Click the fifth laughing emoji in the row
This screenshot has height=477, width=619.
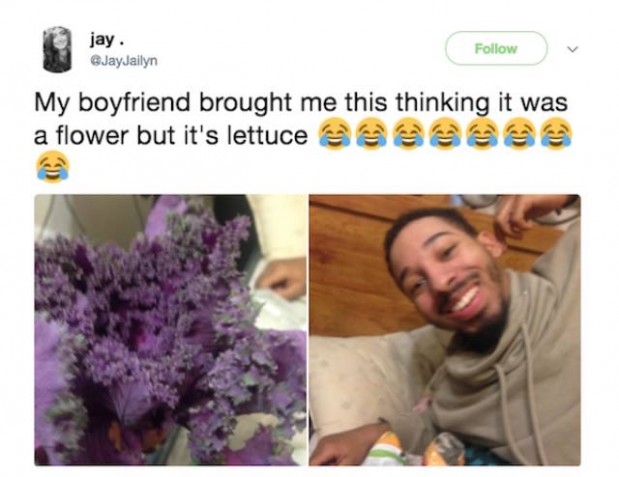coord(482,134)
